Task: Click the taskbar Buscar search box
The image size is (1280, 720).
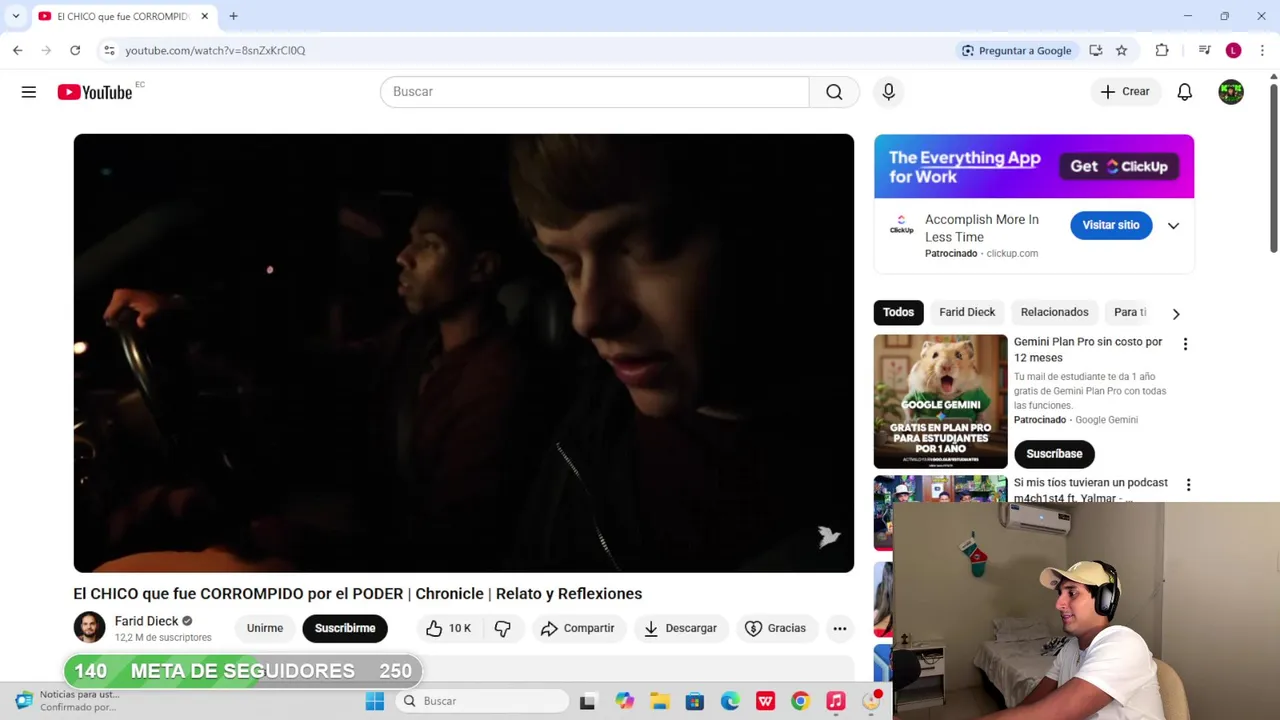Action: (x=483, y=701)
